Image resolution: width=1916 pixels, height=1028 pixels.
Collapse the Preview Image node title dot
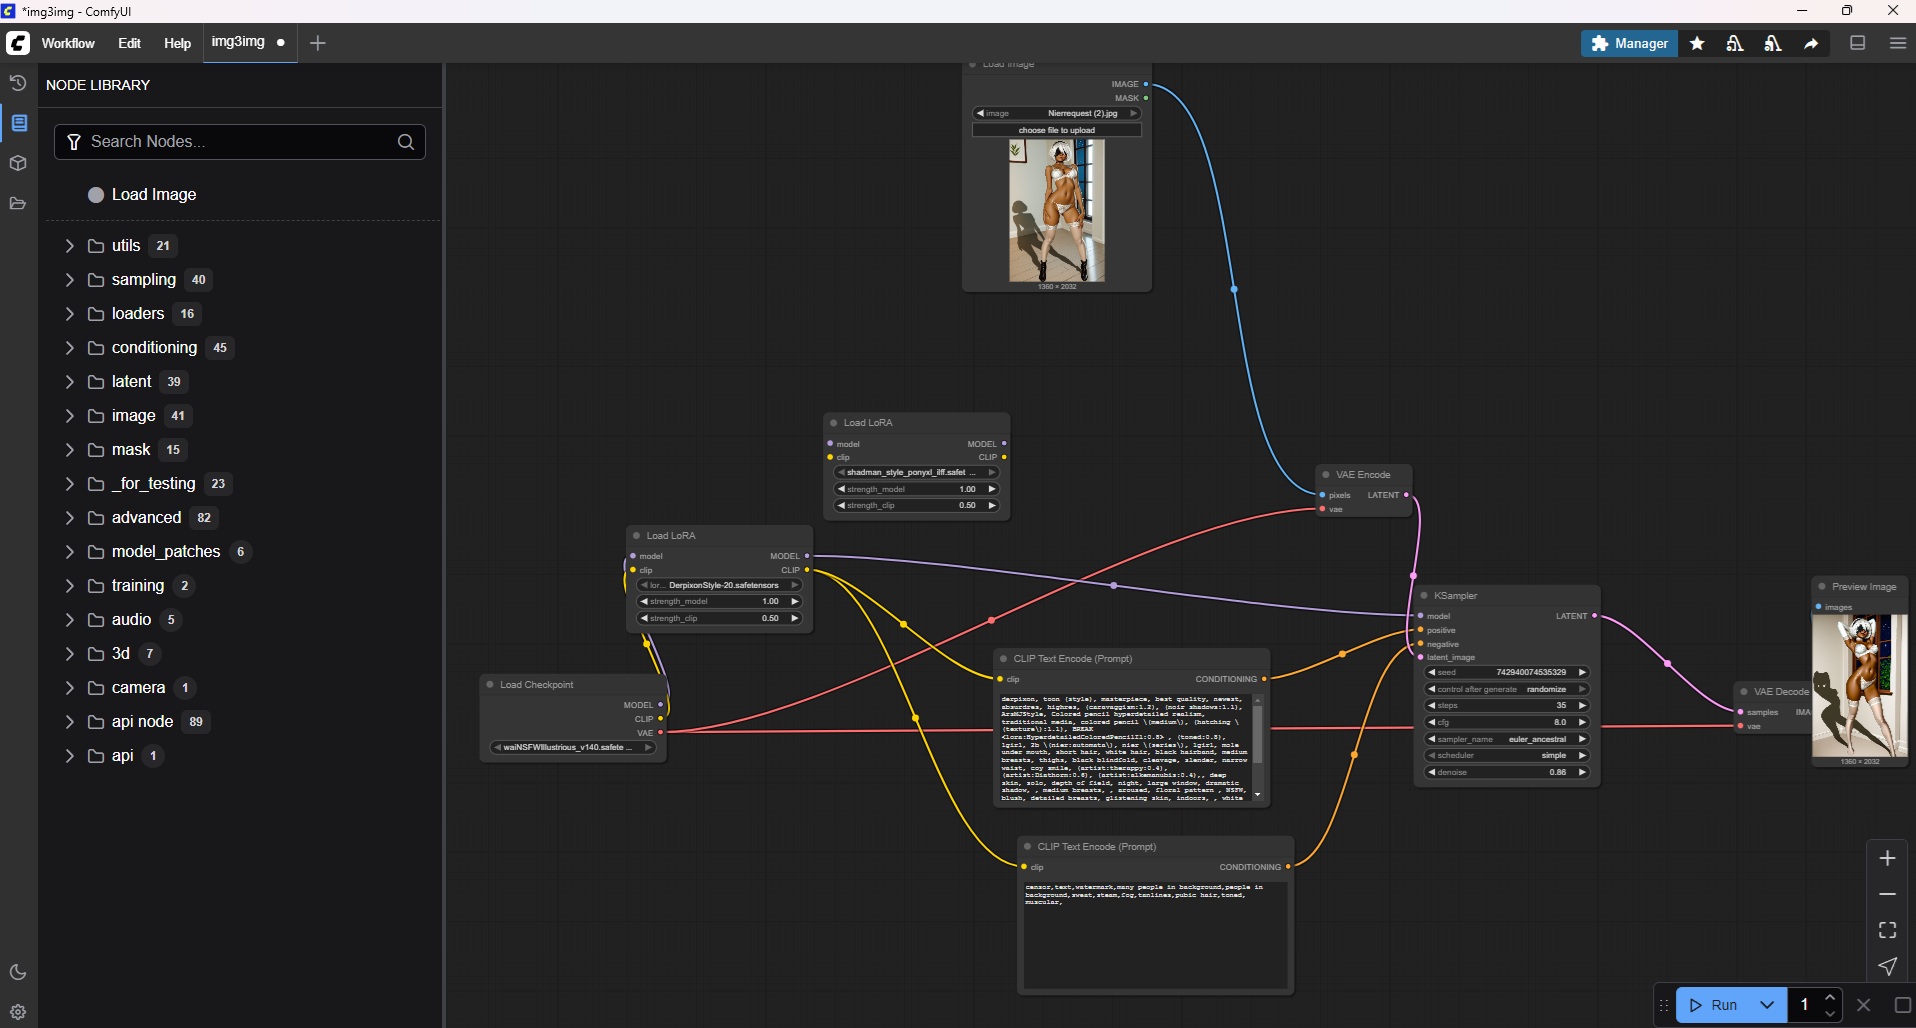[1822, 587]
